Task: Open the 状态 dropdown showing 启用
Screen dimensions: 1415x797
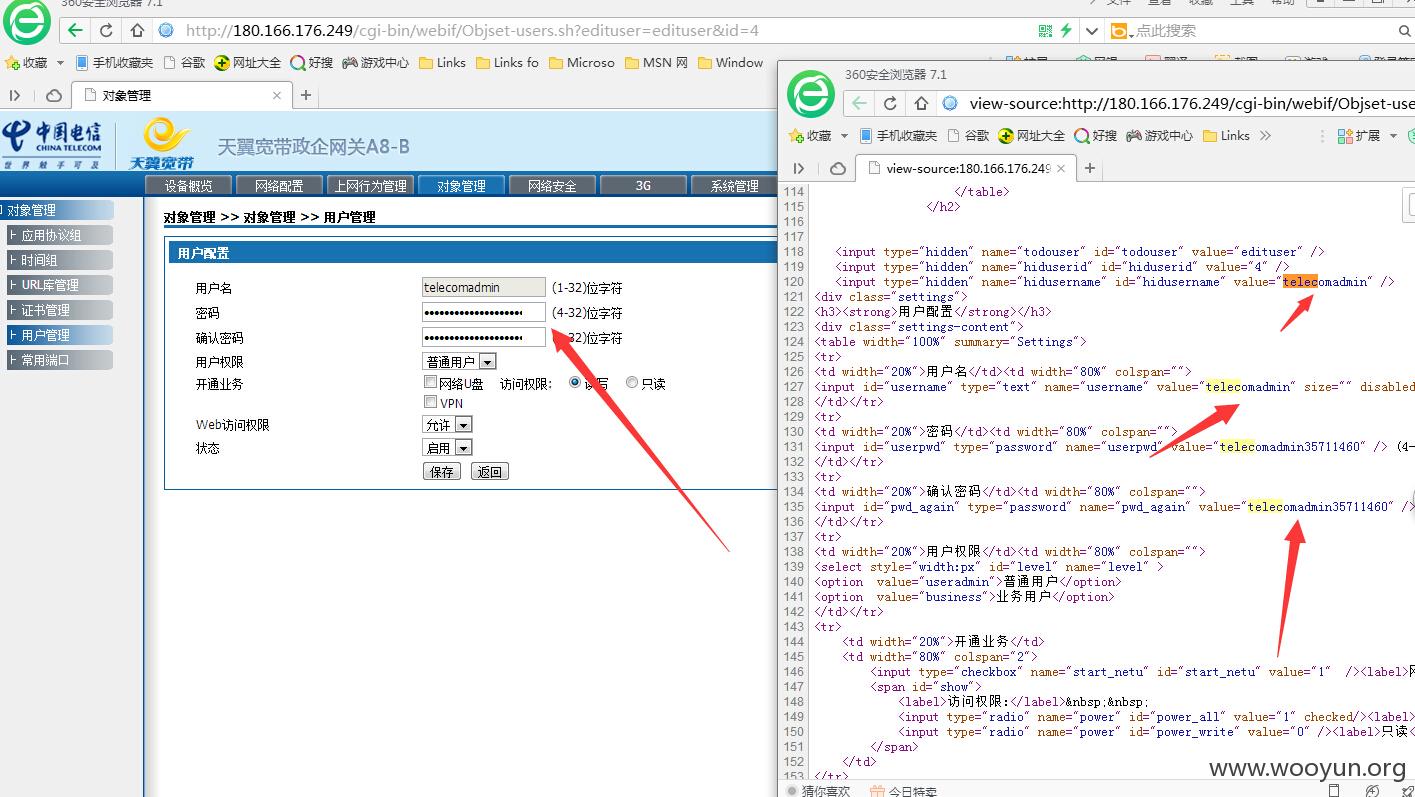Action: [x=447, y=447]
